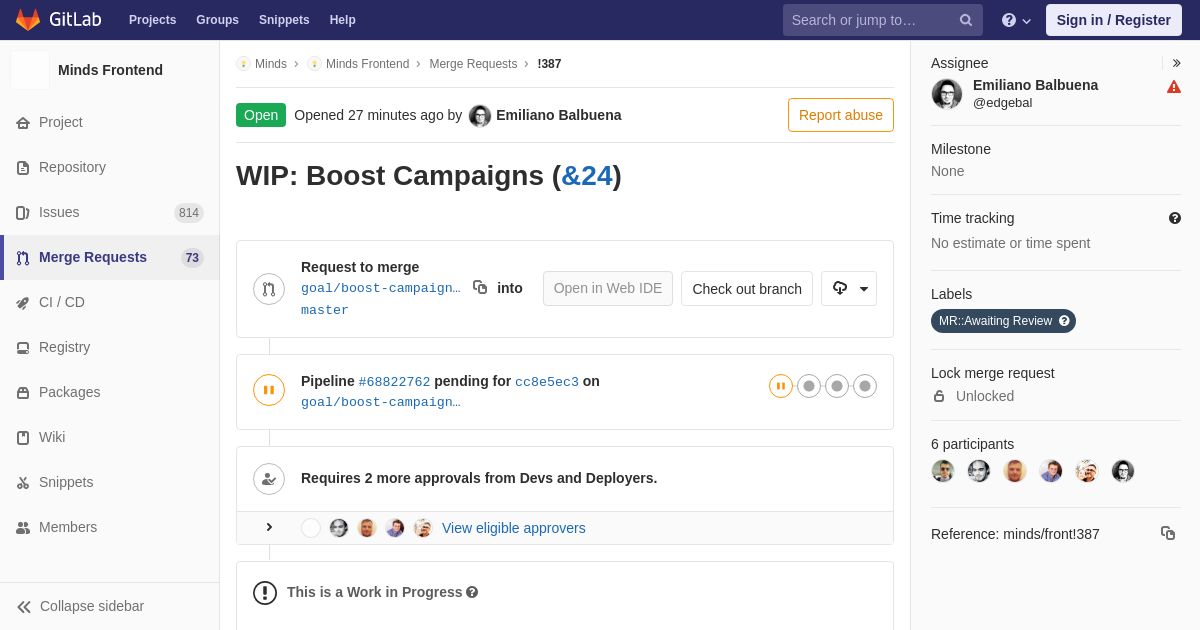Go to Snippets in top navbar
The image size is (1200, 630).
click(x=284, y=20)
